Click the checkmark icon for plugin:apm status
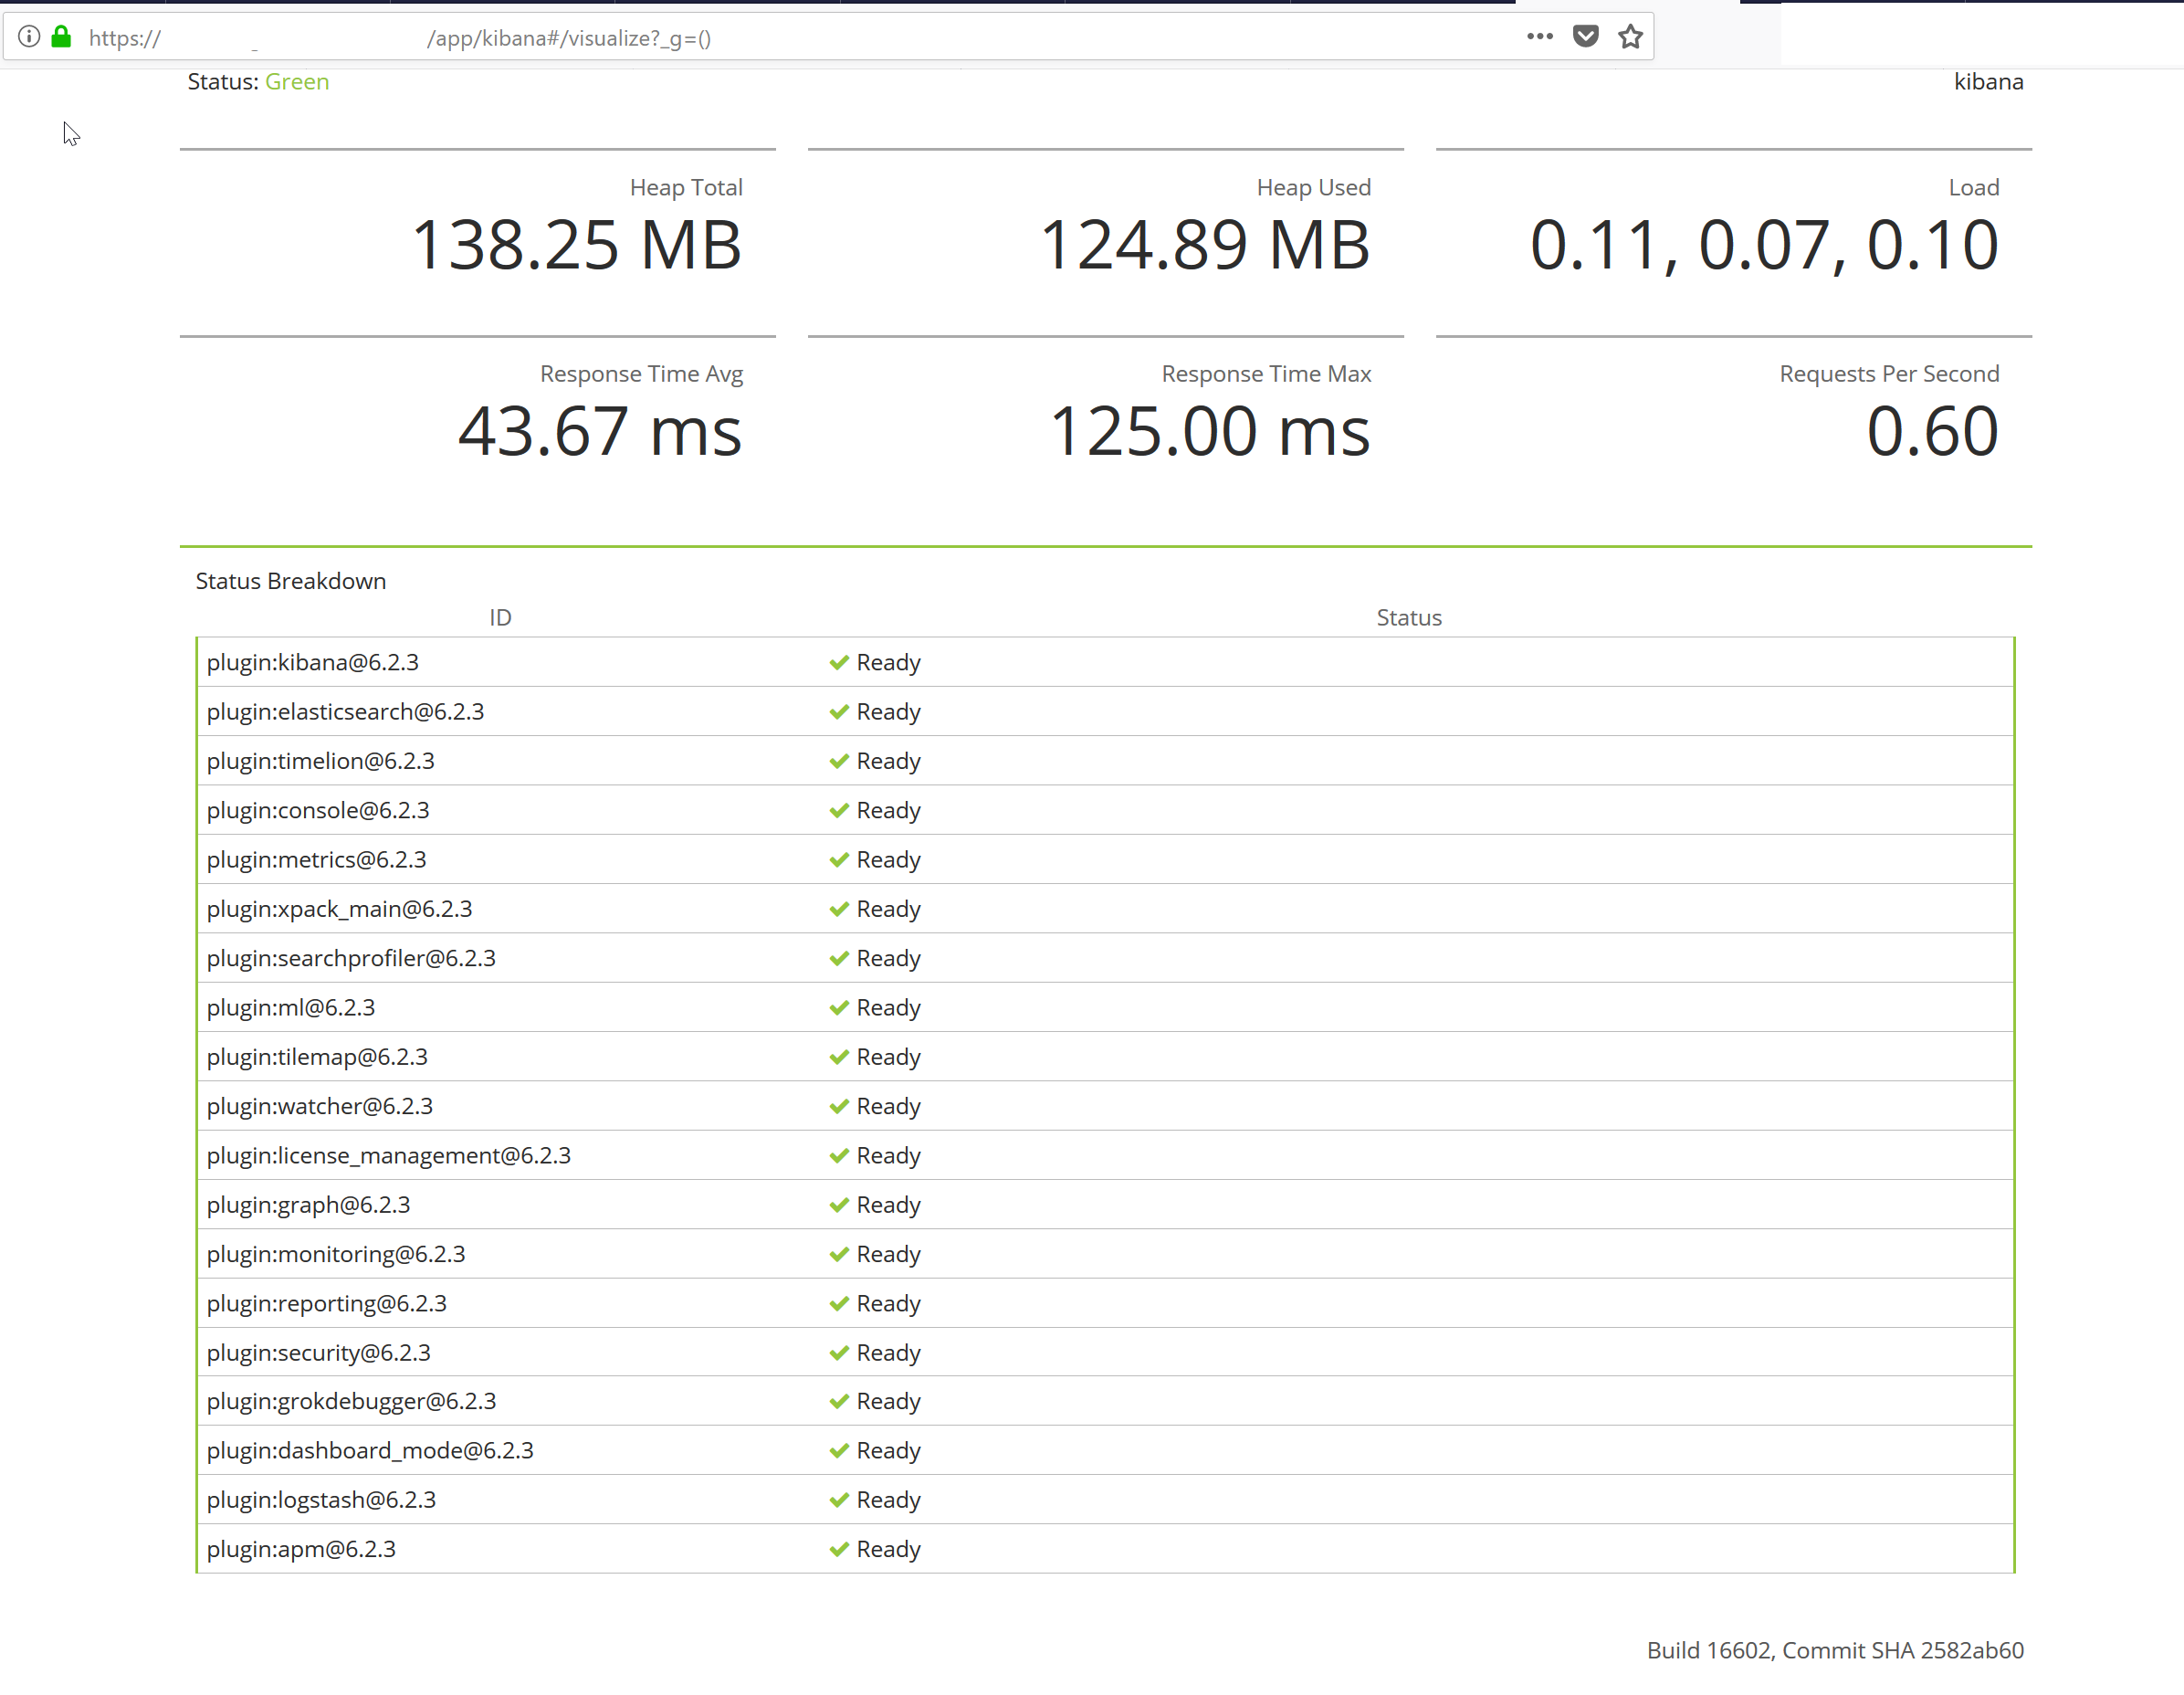Viewport: 2184px width, 1695px height. point(838,1549)
